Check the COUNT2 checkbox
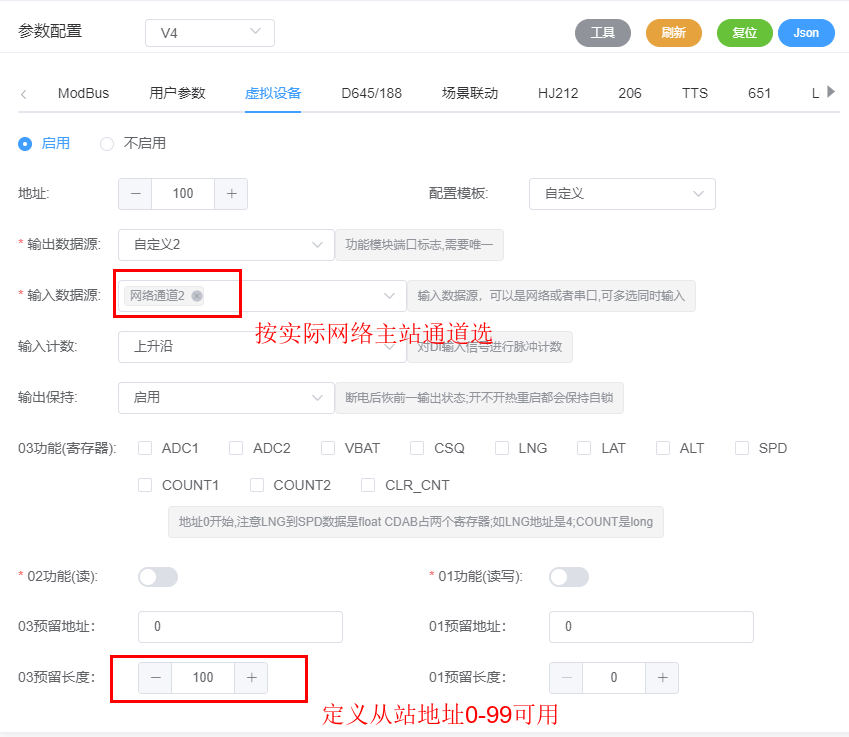849x737 pixels. [257, 485]
